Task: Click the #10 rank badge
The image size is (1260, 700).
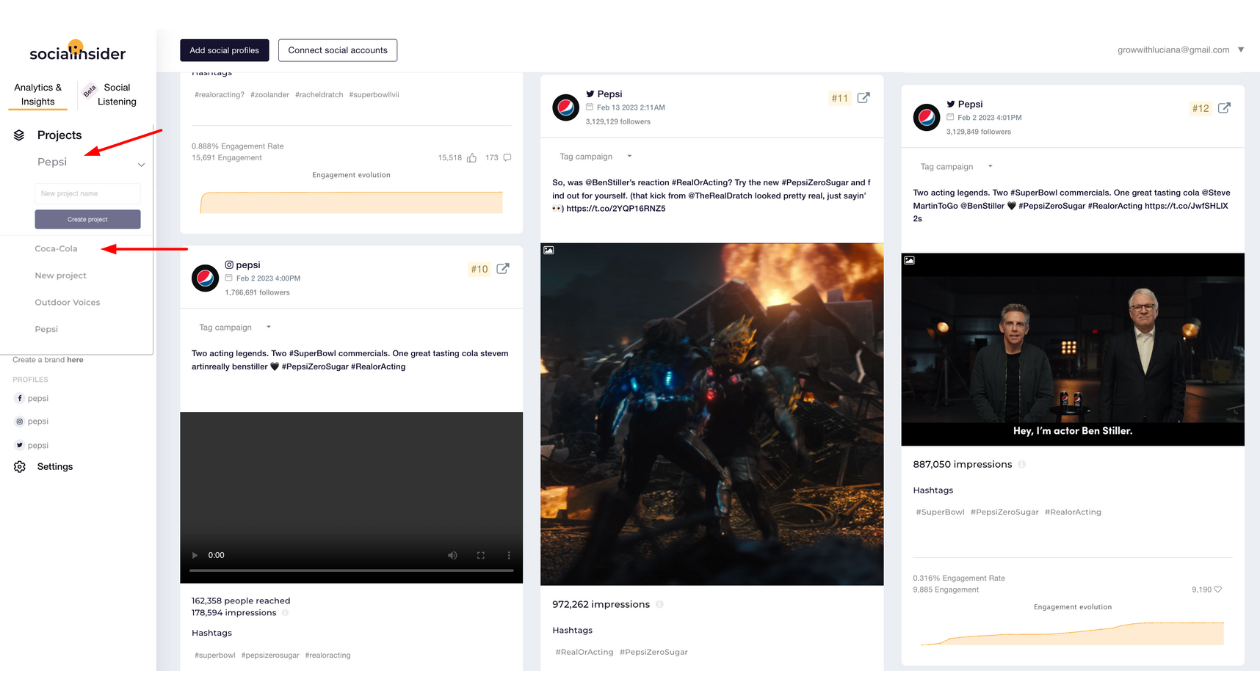Action: (479, 269)
